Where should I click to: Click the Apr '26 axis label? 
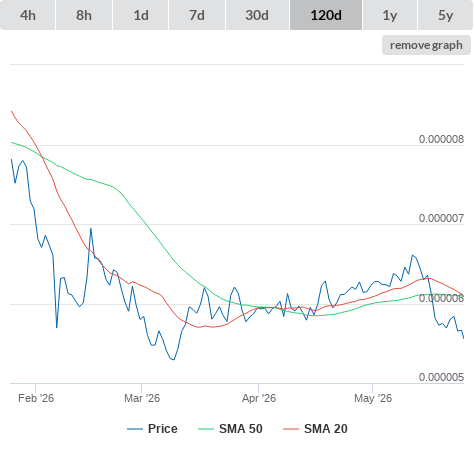point(259,398)
